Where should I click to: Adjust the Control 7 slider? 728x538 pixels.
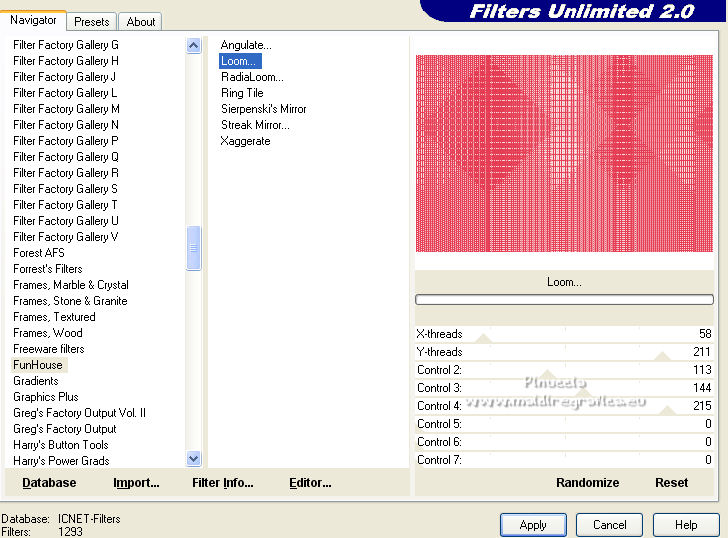(564, 460)
